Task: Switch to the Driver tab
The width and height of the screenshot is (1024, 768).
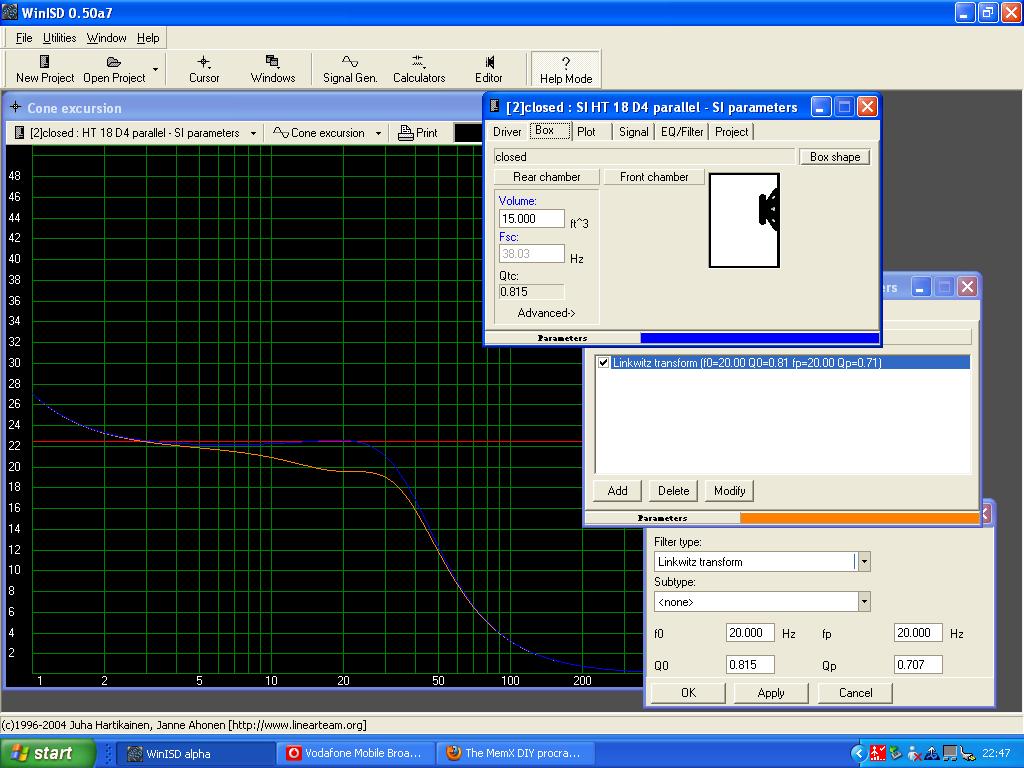Action: pyautogui.click(x=507, y=132)
